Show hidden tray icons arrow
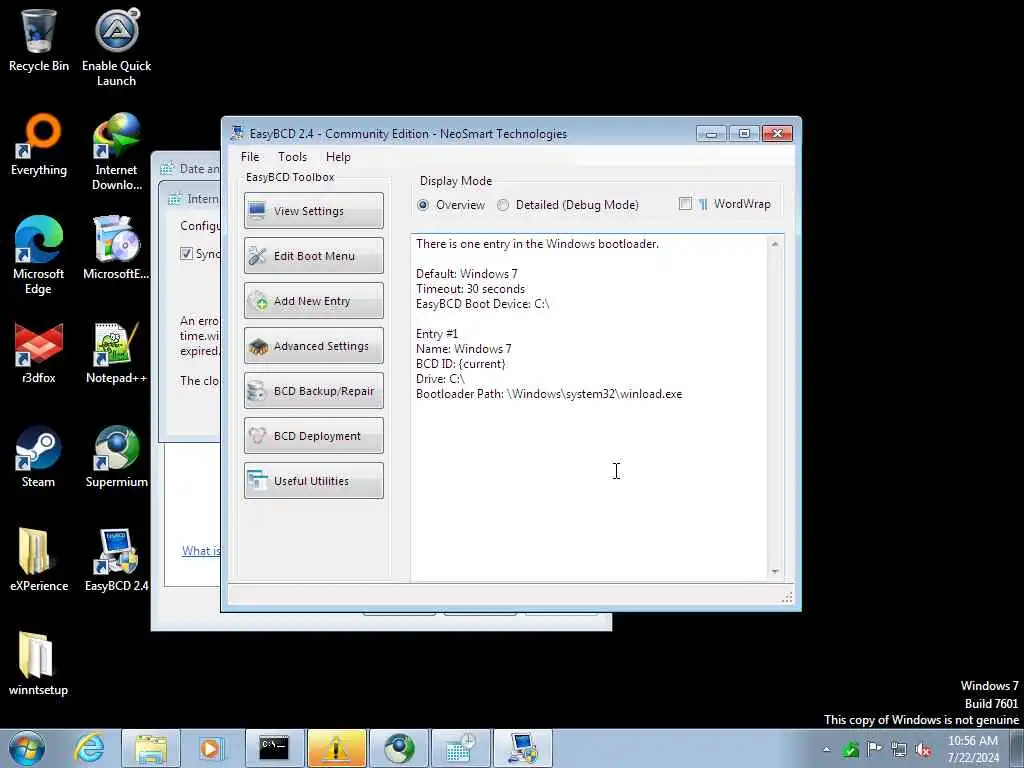Screen dimensions: 1024x768 tap(827, 750)
